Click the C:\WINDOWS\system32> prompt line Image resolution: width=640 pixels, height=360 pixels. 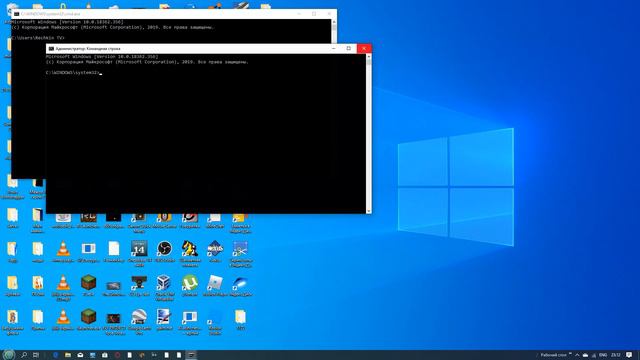point(73,73)
